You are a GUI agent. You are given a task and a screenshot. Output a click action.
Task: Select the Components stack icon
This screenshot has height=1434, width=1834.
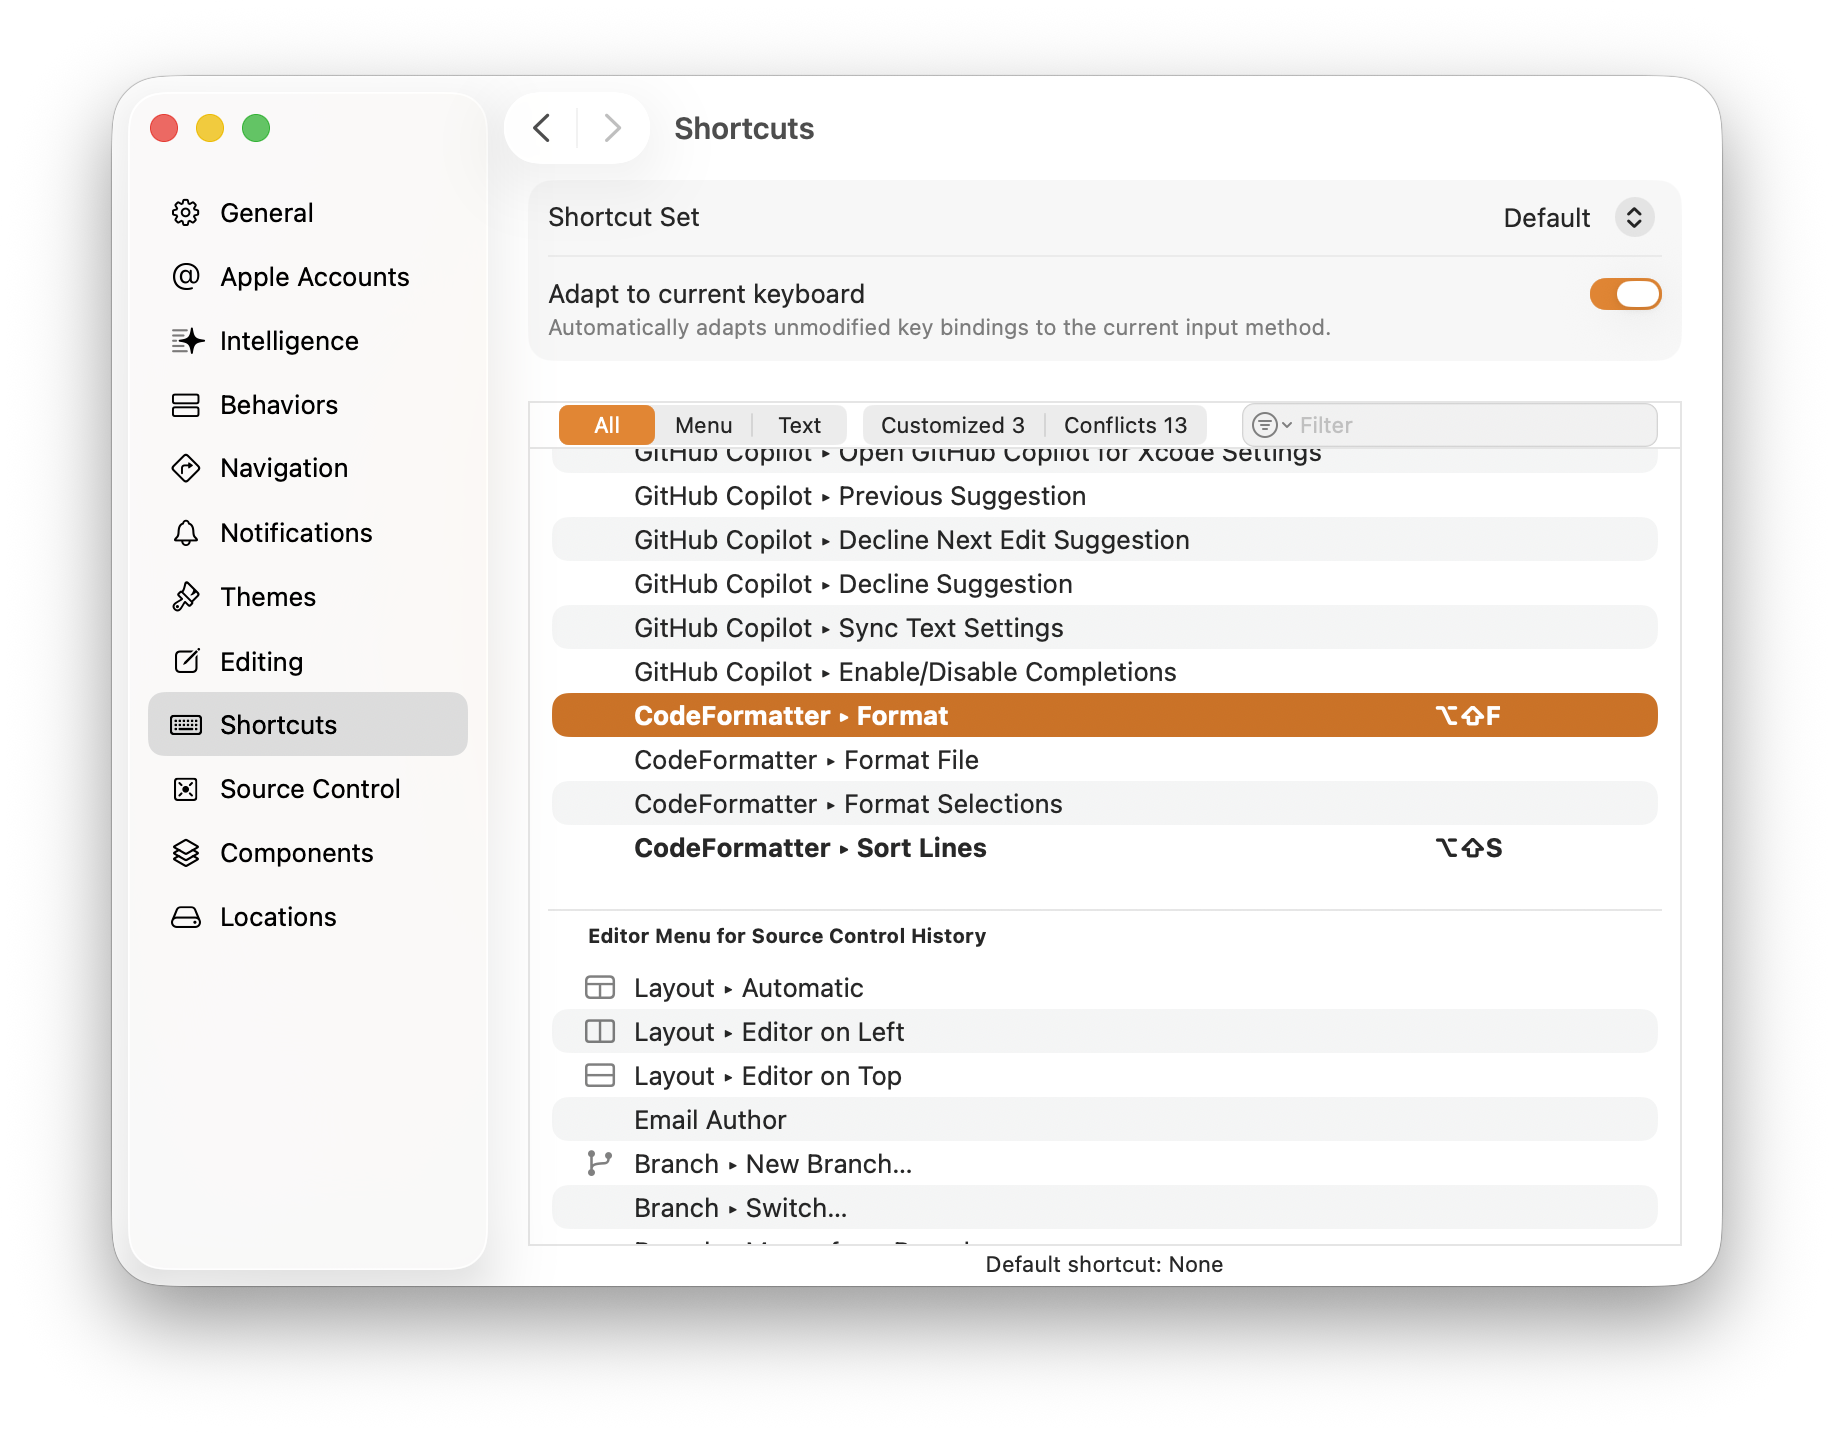pyautogui.click(x=186, y=853)
